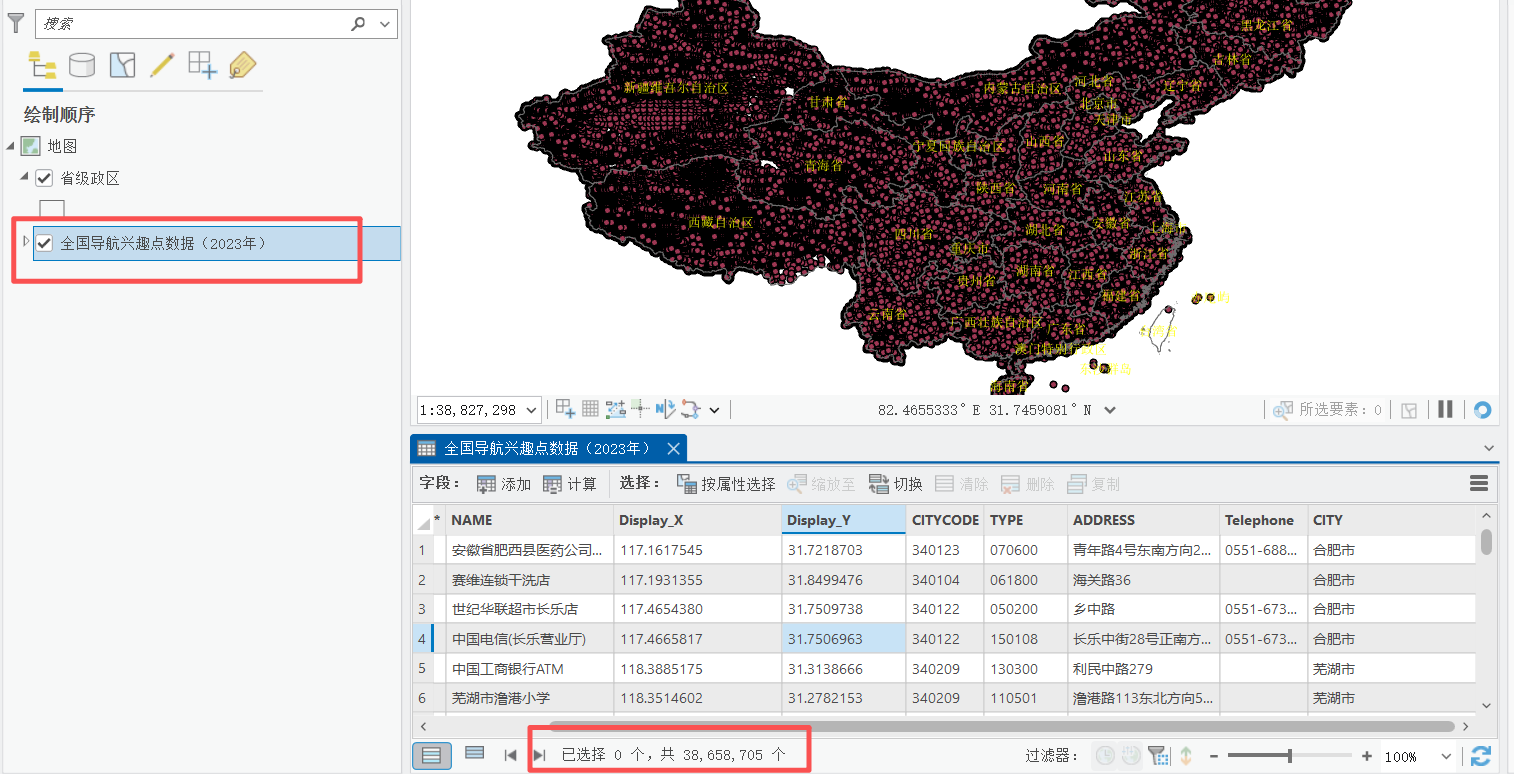Image resolution: width=1514 pixels, height=774 pixels.
Task: Open the map scale dropdown
Action: coord(531,410)
